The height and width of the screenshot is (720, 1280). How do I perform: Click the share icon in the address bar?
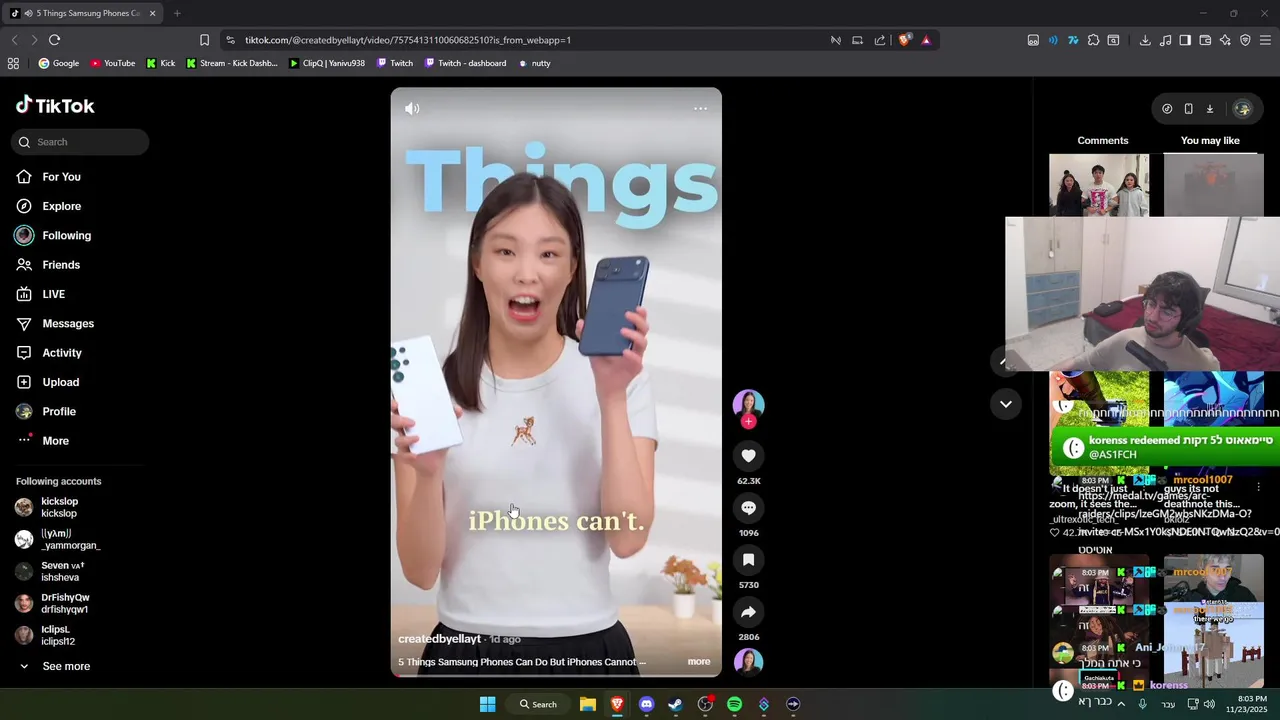coord(880,40)
